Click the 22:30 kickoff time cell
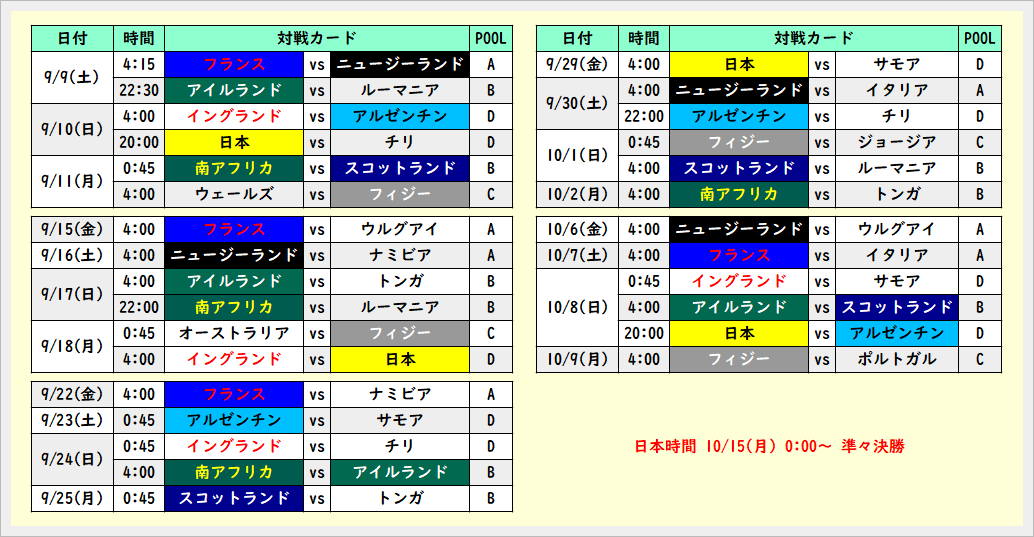The width and height of the screenshot is (1034, 537). (x=139, y=90)
